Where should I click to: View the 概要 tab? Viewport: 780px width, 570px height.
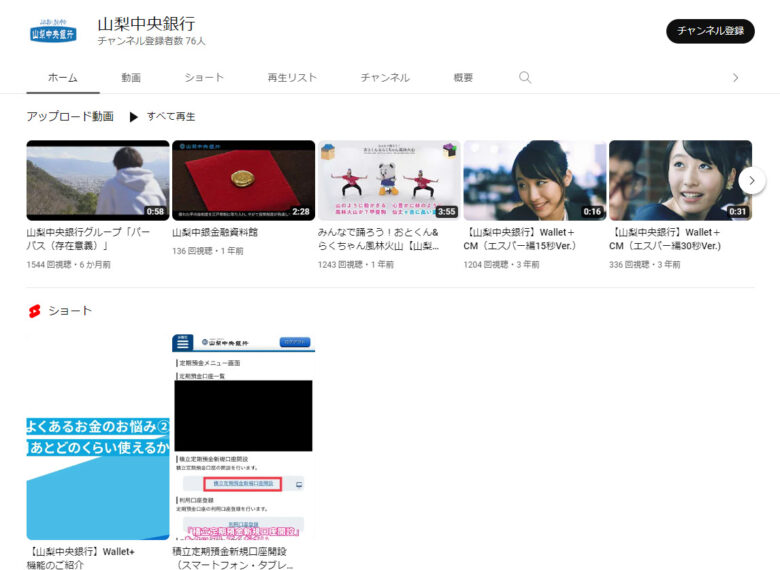pyautogui.click(x=463, y=78)
